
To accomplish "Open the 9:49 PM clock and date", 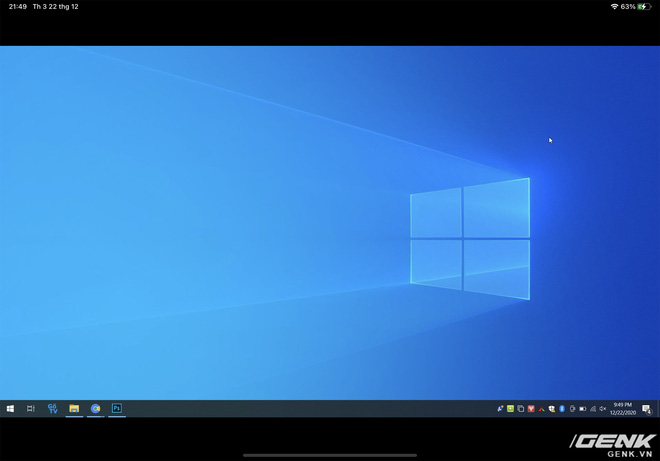I will [622, 408].
